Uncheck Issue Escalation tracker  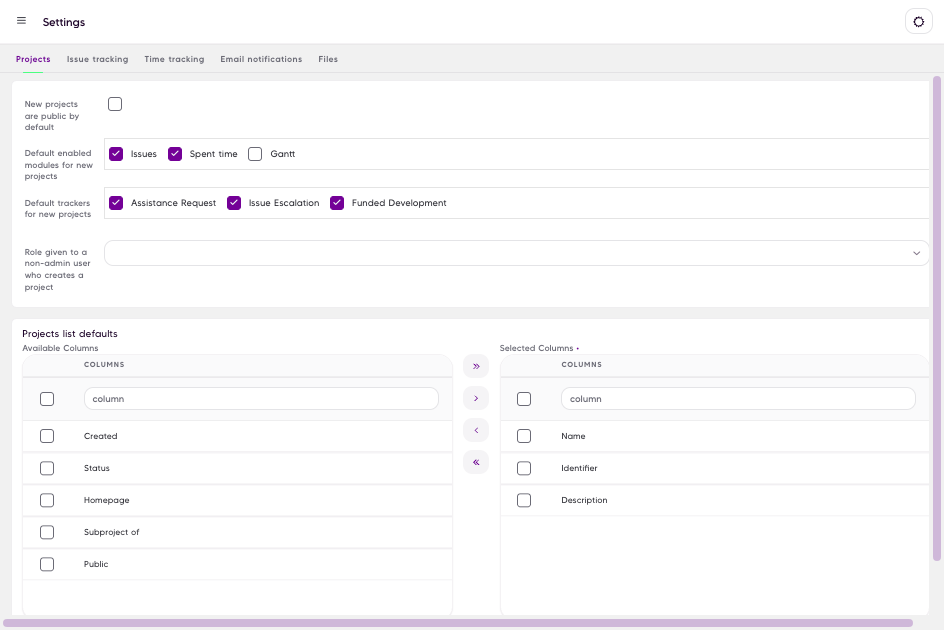234,203
